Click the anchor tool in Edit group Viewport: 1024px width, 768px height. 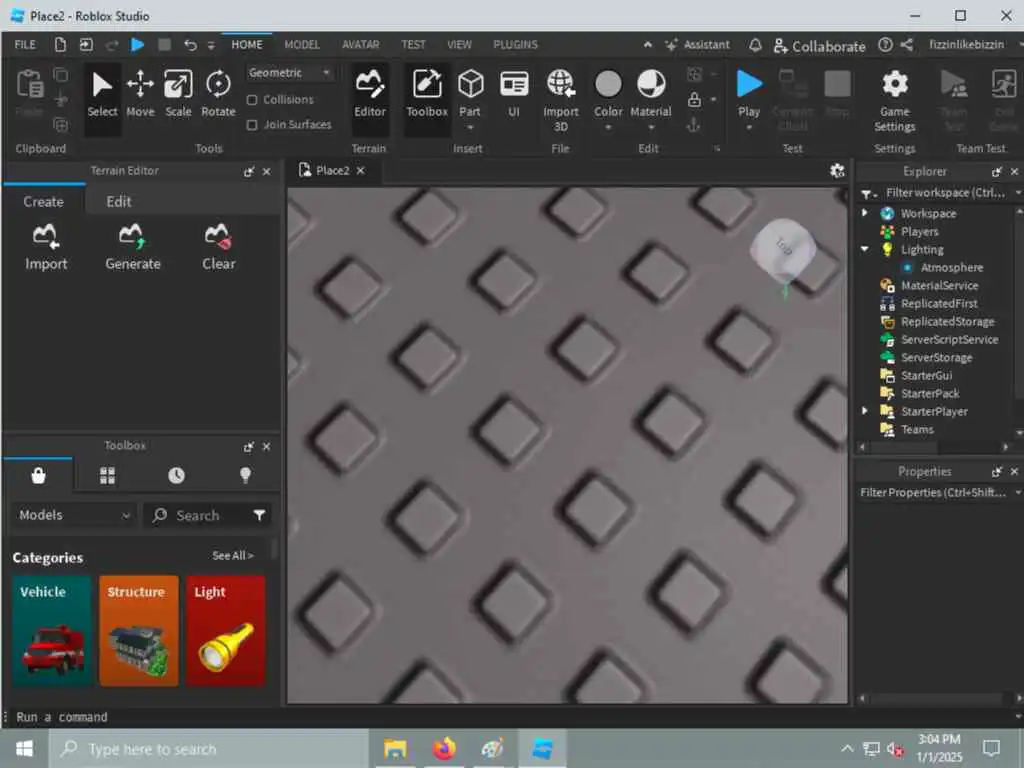pyautogui.click(x=694, y=124)
